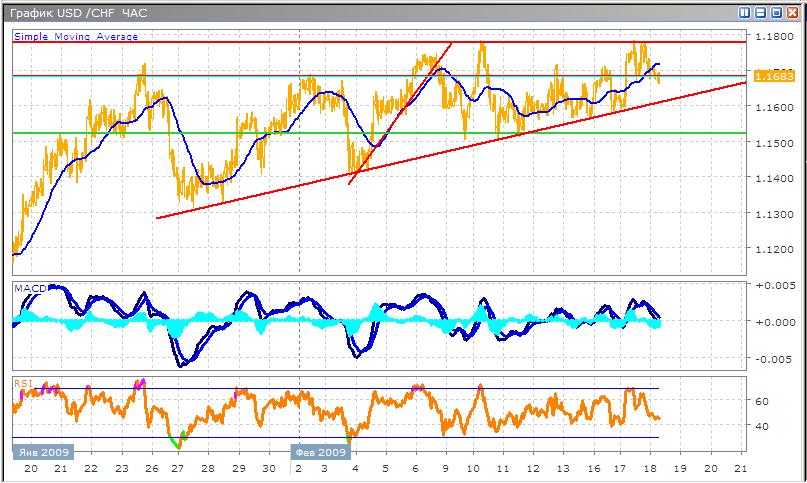Close the USD/CHF chart window
Image resolution: width=807 pixels, height=483 pixels.
coord(793,12)
